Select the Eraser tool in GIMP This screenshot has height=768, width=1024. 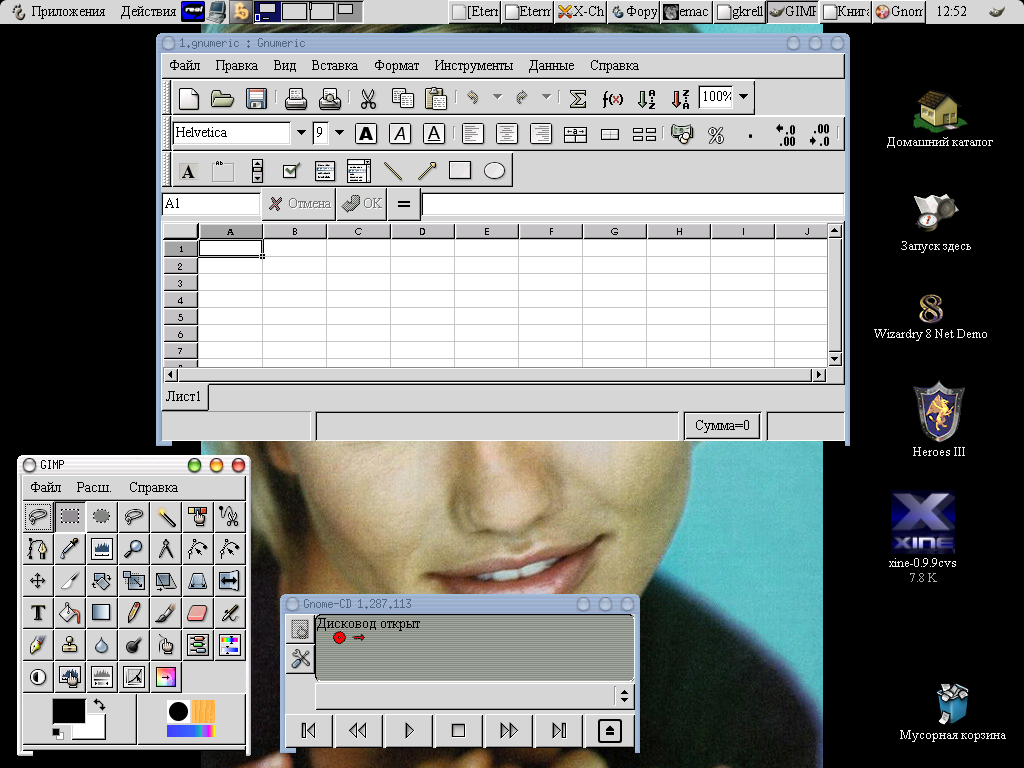[x=197, y=612]
